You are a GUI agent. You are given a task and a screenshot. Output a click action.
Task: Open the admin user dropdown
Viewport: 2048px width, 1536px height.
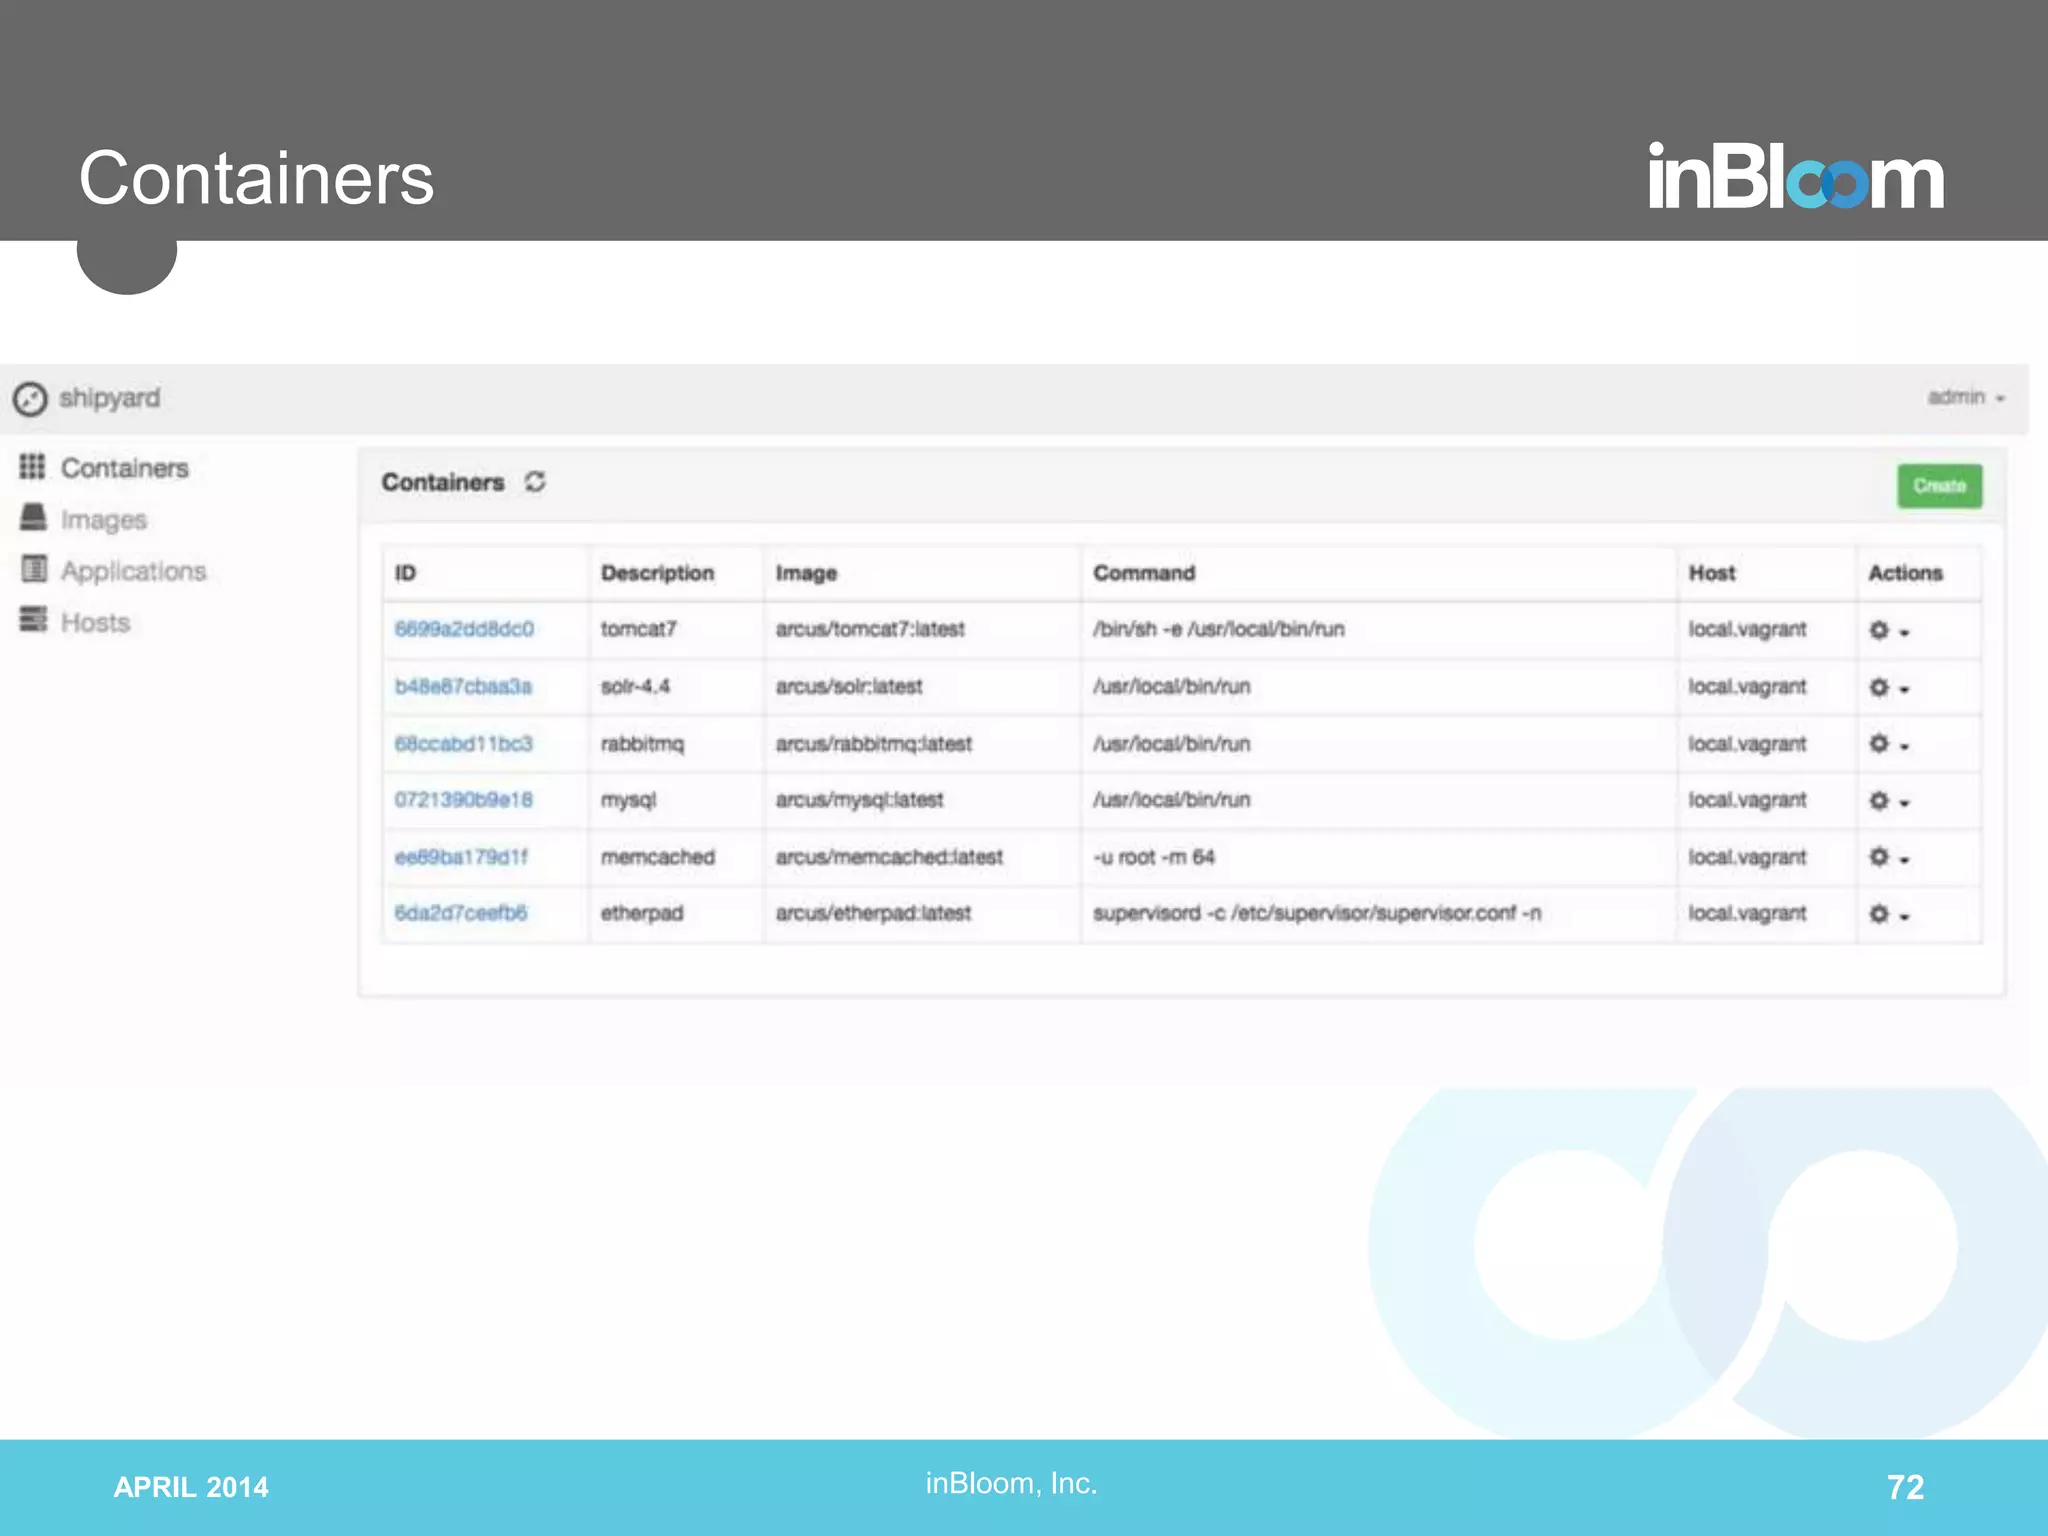click(1965, 398)
